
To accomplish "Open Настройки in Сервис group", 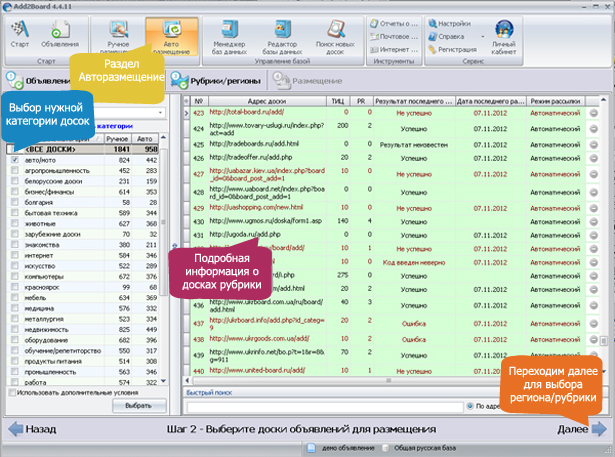I will pyautogui.click(x=449, y=24).
